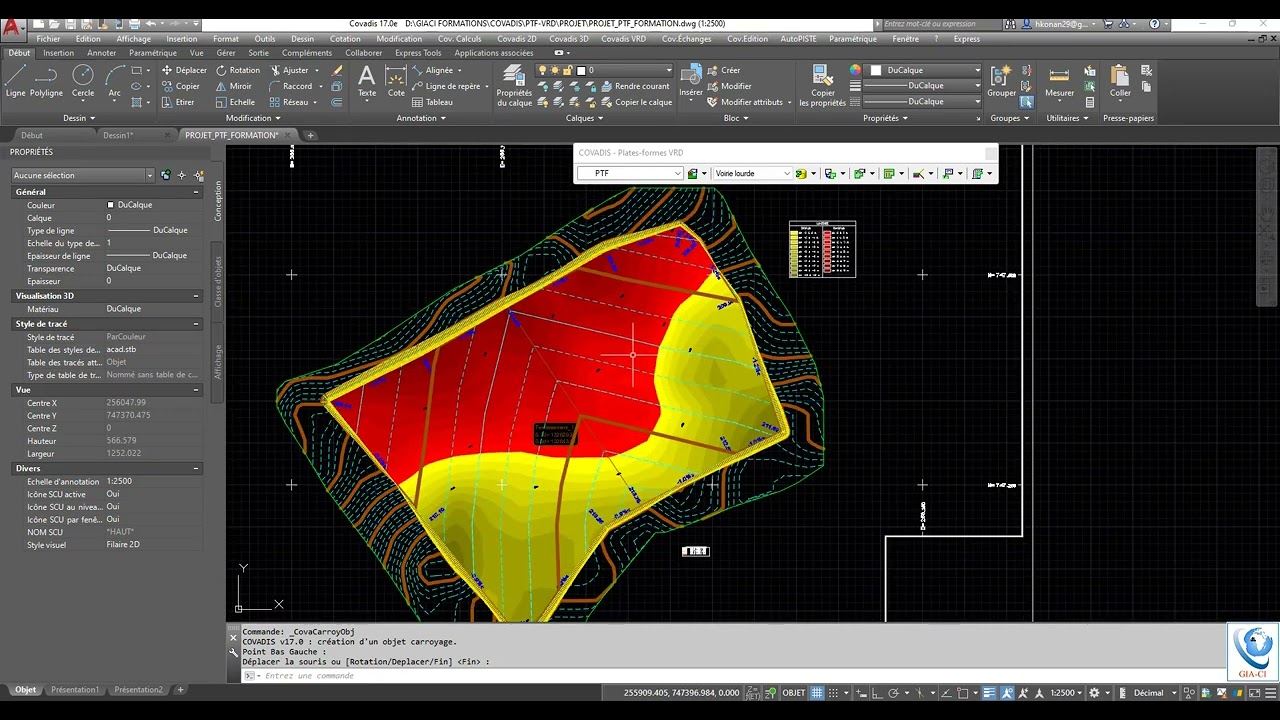Open the Covadis VRD menu
The height and width of the screenshot is (720, 1280).
624,39
